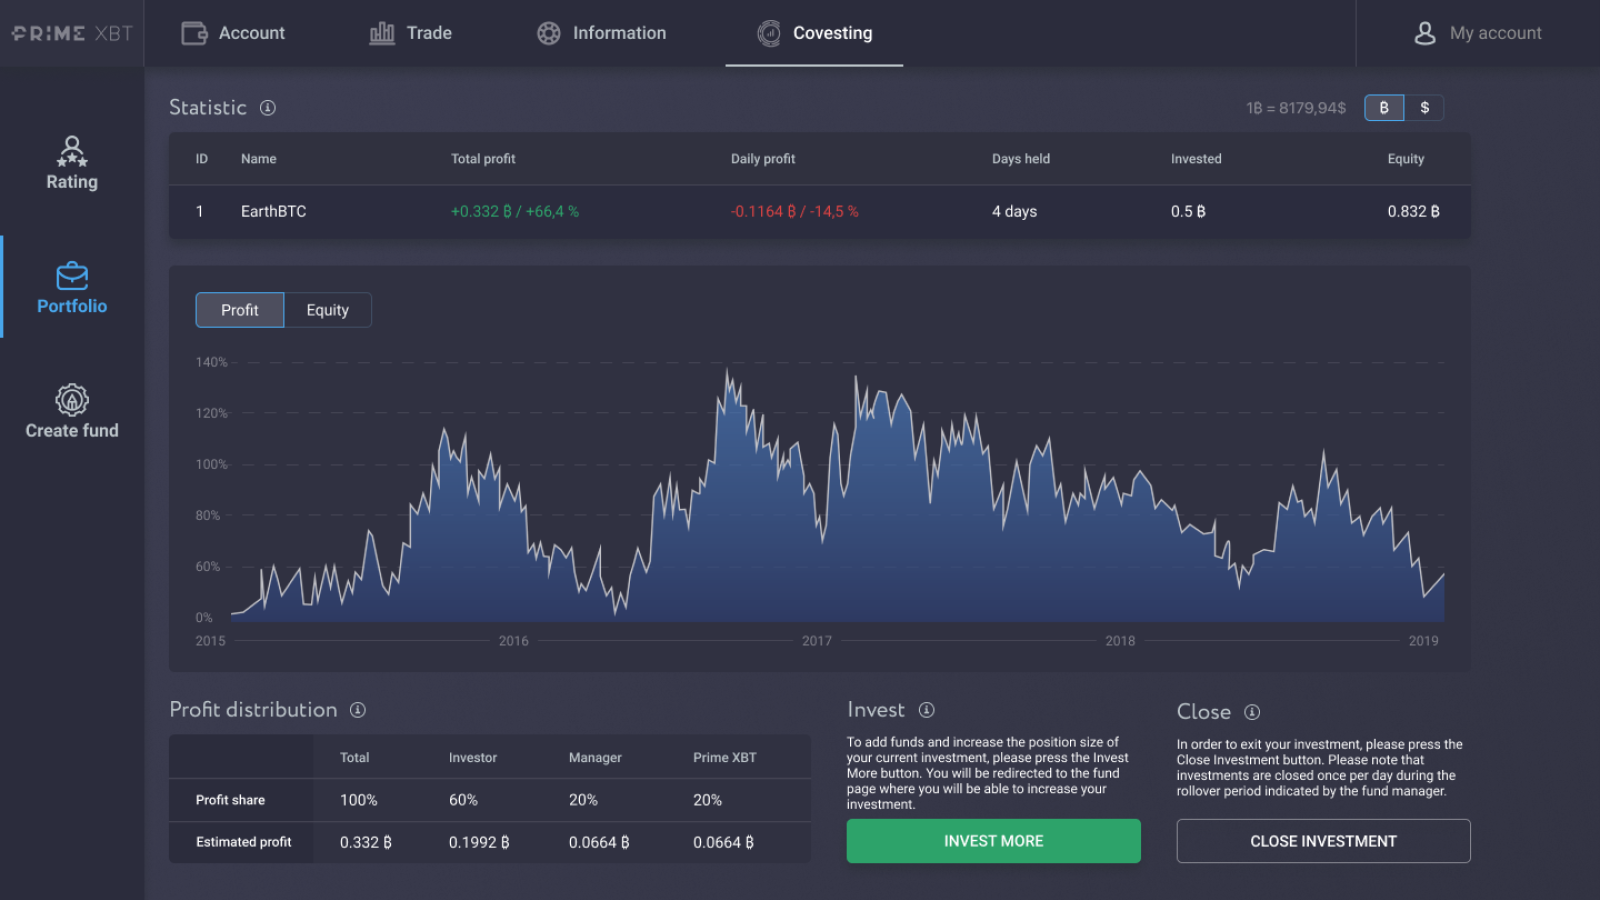Click the Investor column in Profit distribution
Screen dimensions: 1600x900
pos(473,758)
